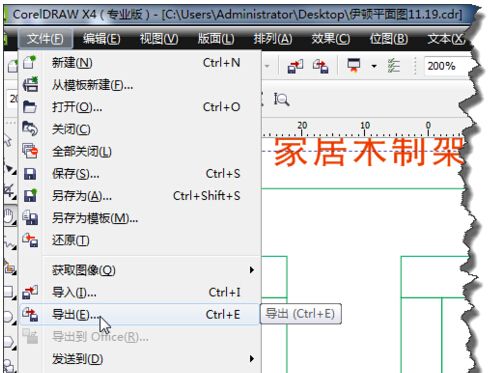Click the 200% zoom level field

point(447,66)
